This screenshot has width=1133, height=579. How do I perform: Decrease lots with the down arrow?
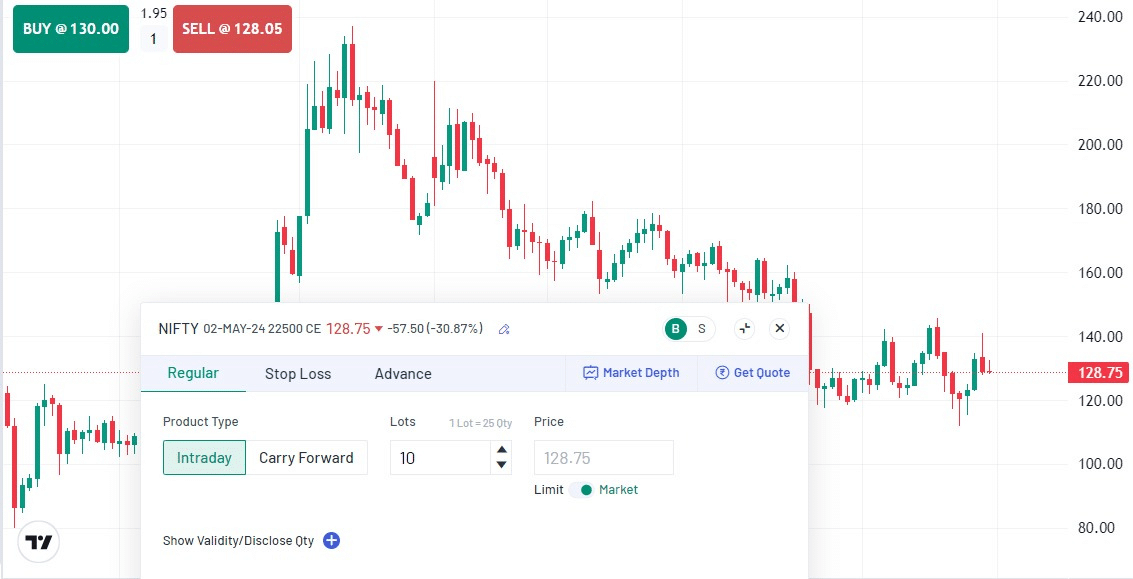tap(502, 465)
